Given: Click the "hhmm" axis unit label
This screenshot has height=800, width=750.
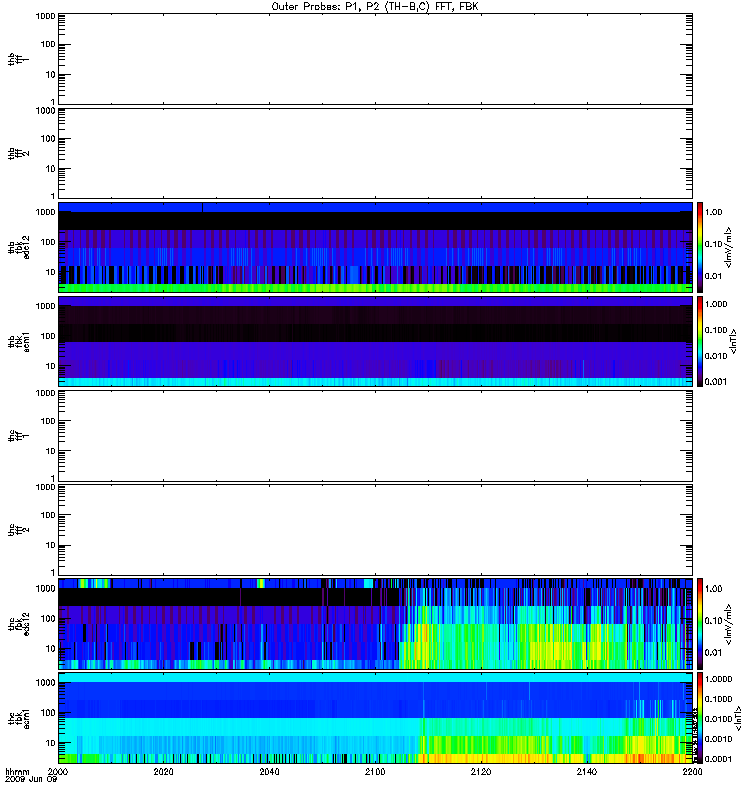Looking at the screenshot, I should coord(17,772).
